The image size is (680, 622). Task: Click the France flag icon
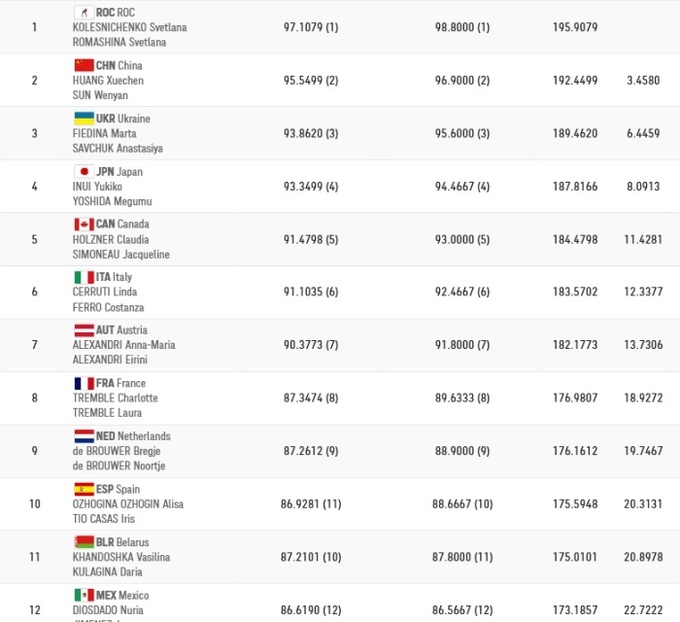[x=84, y=383]
